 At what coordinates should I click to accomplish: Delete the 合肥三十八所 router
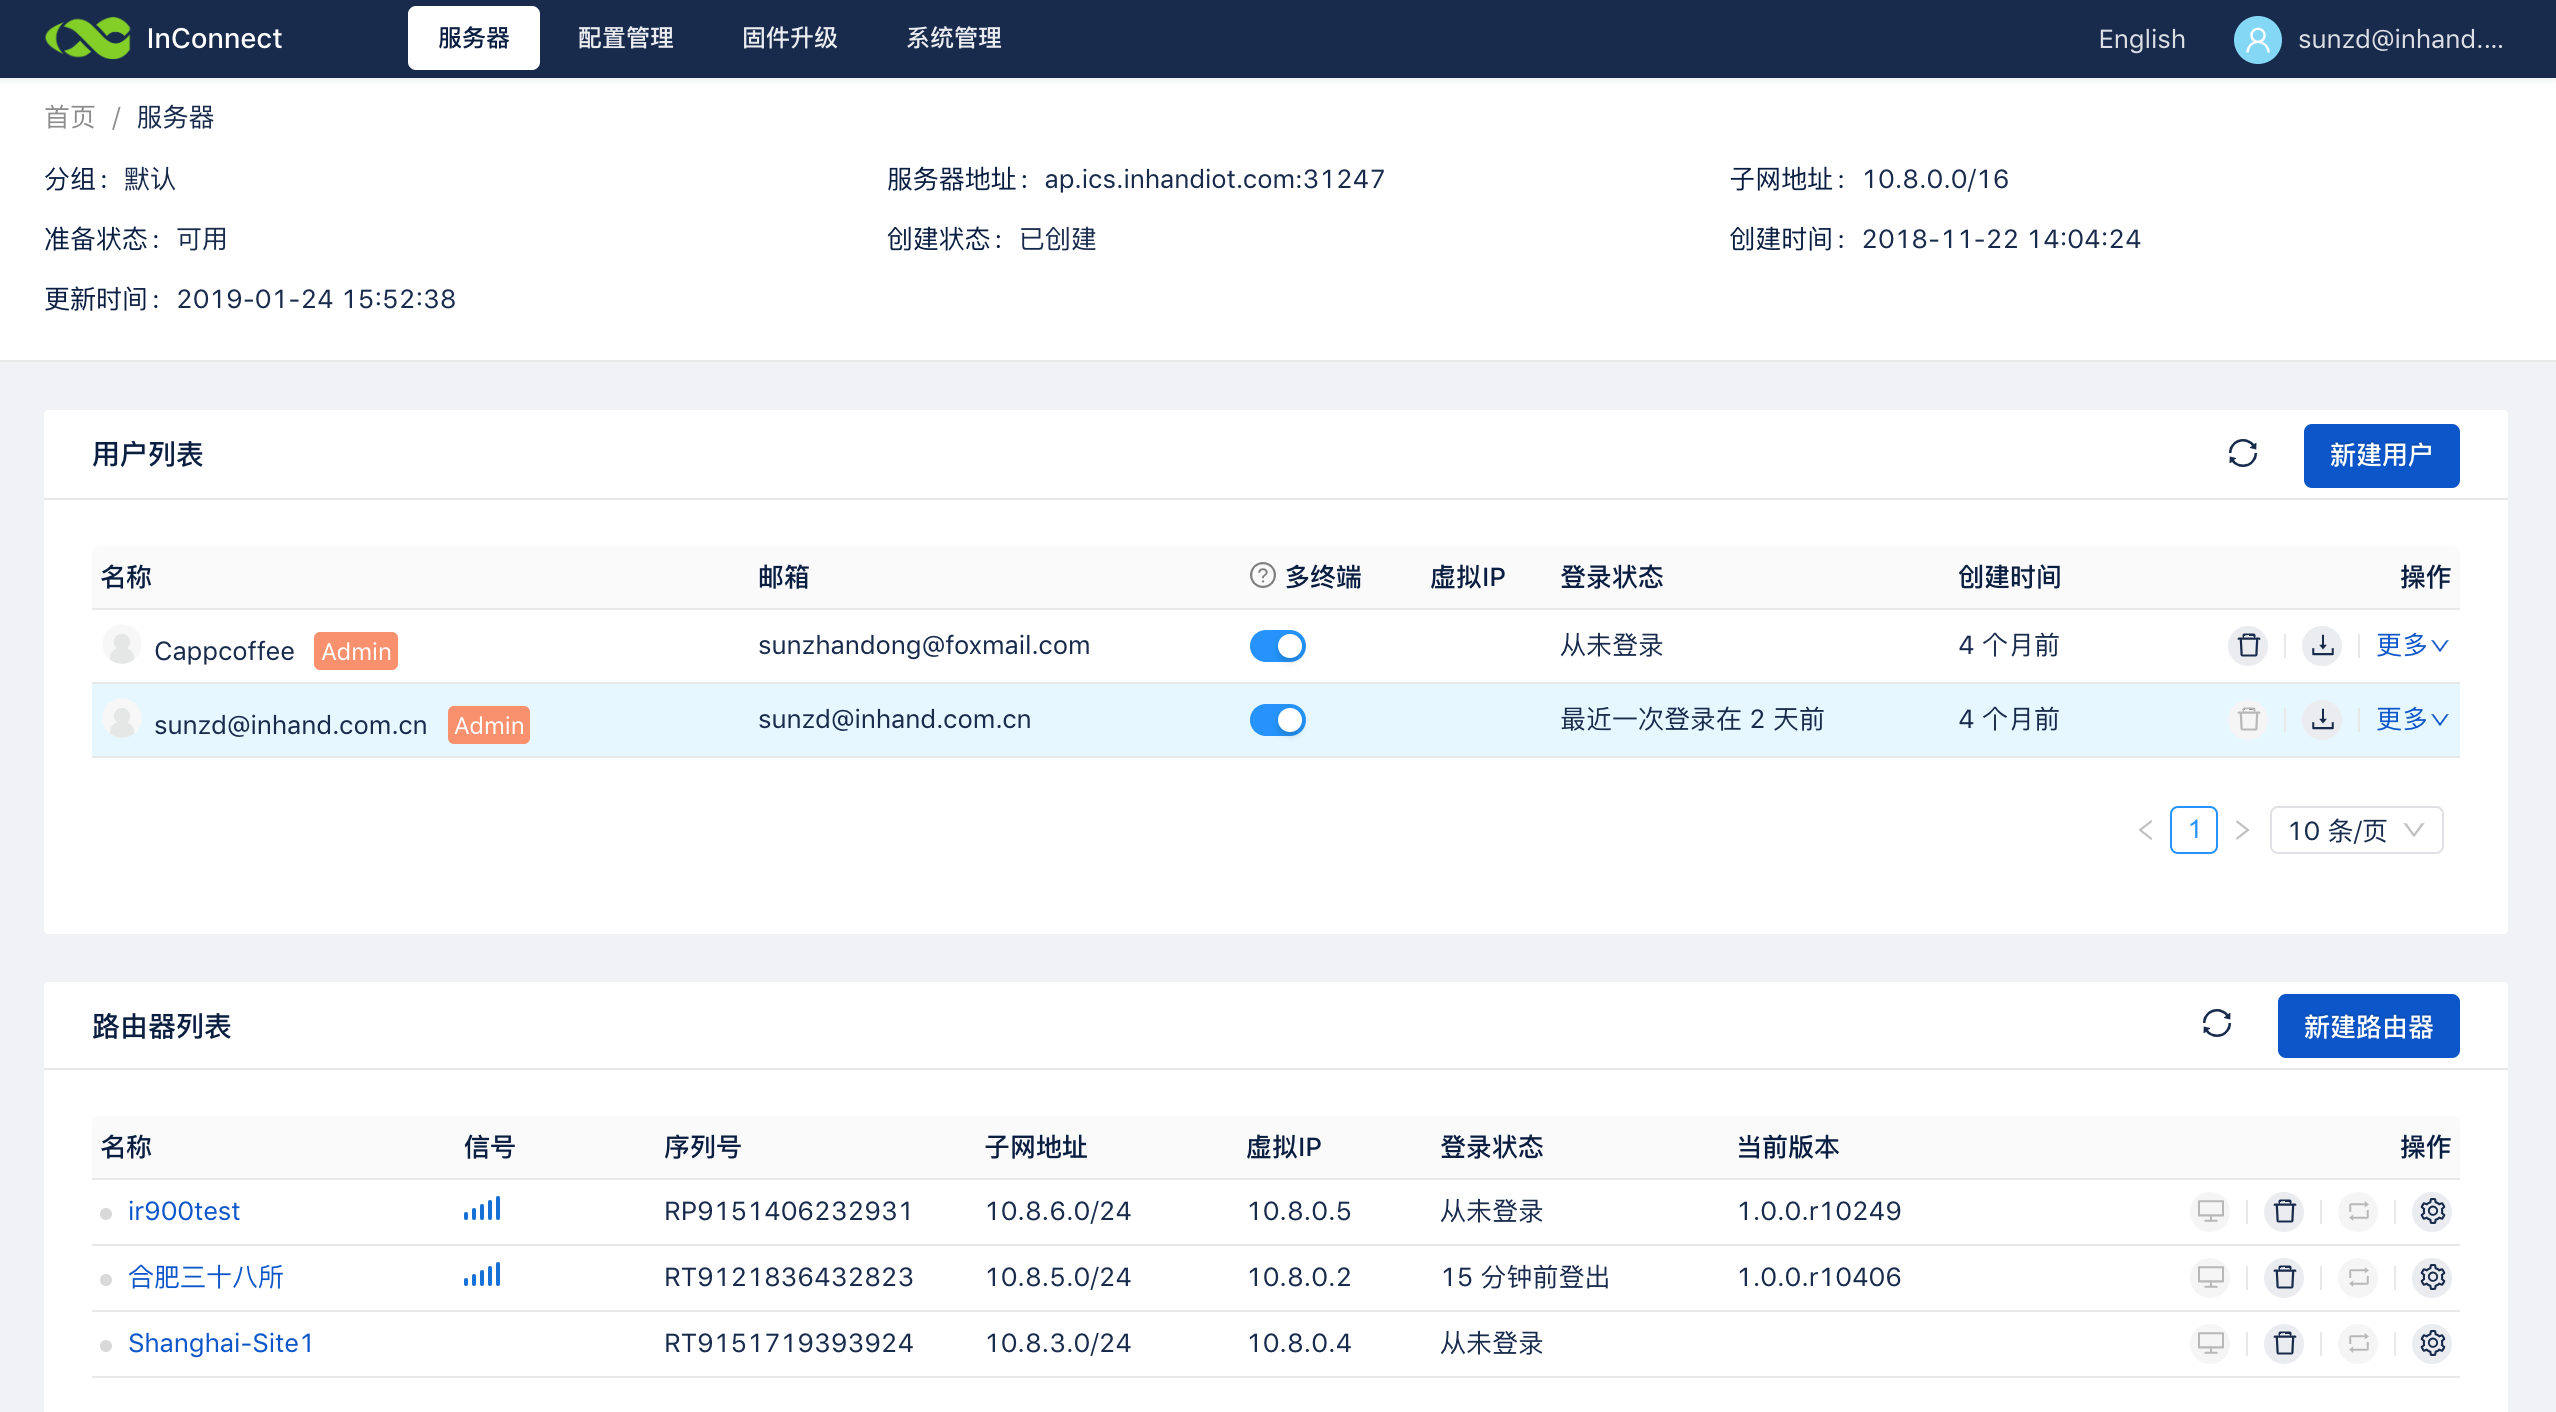[2284, 1277]
